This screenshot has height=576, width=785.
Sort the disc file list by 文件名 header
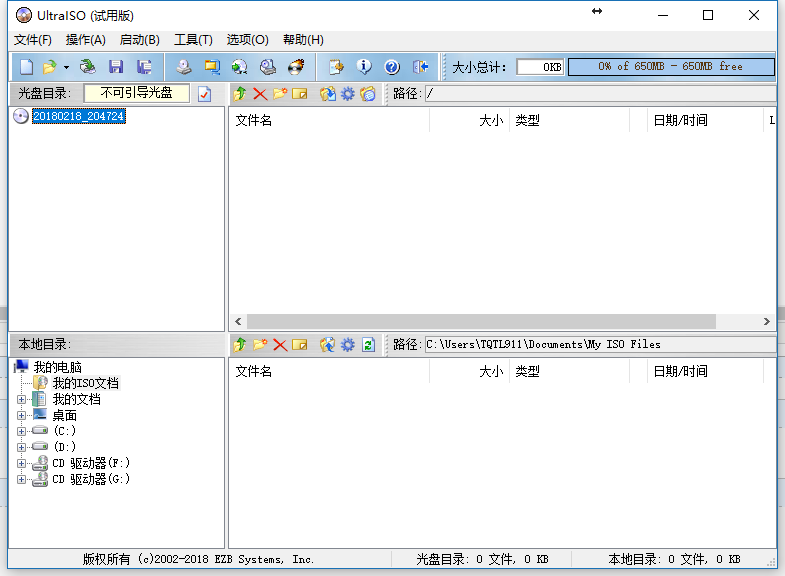point(329,120)
